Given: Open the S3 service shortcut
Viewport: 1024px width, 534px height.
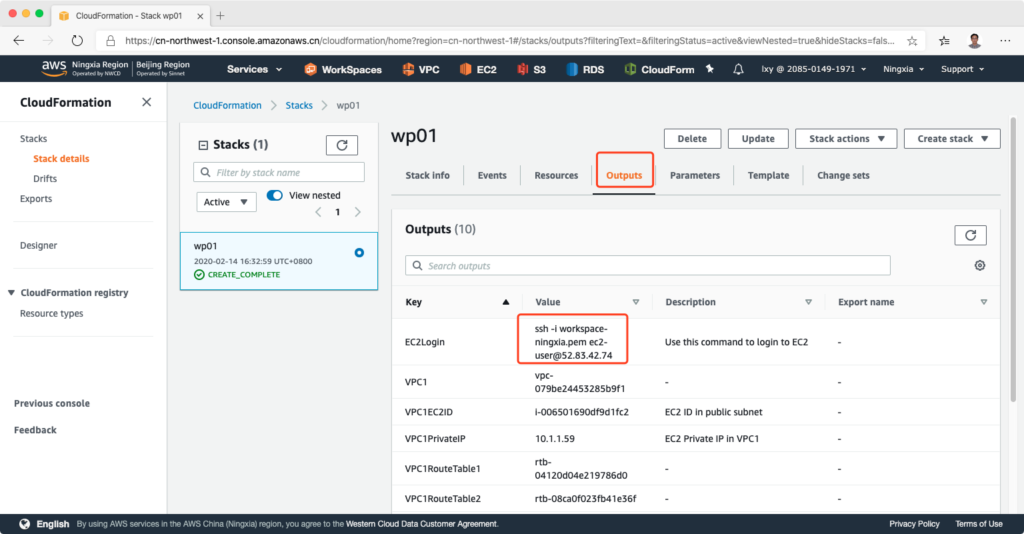Looking at the screenshot, I should click(531, 69).
